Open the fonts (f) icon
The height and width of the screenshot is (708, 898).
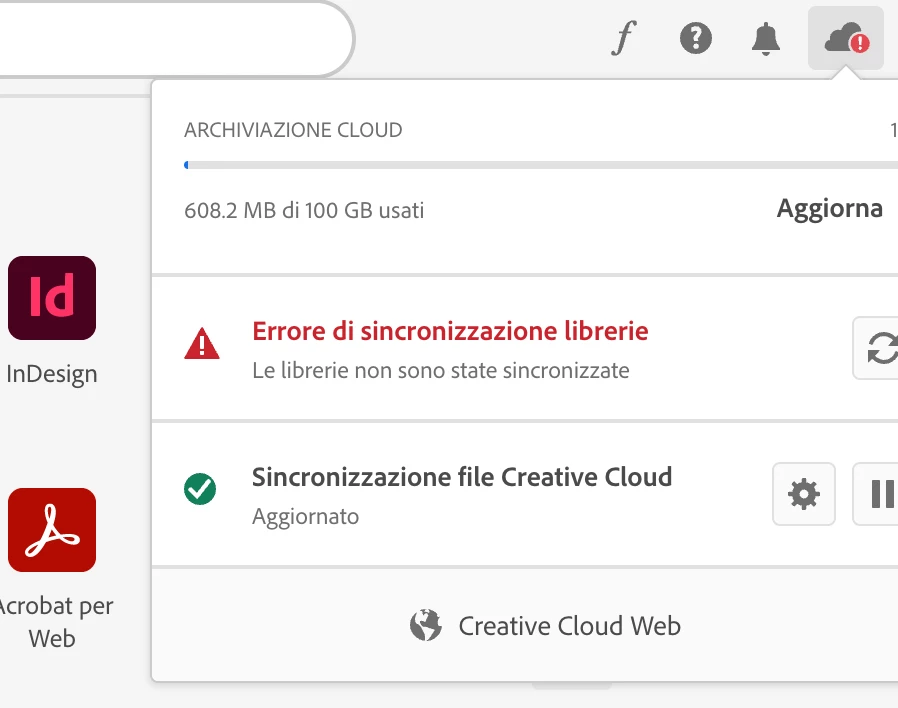[624, 38]
